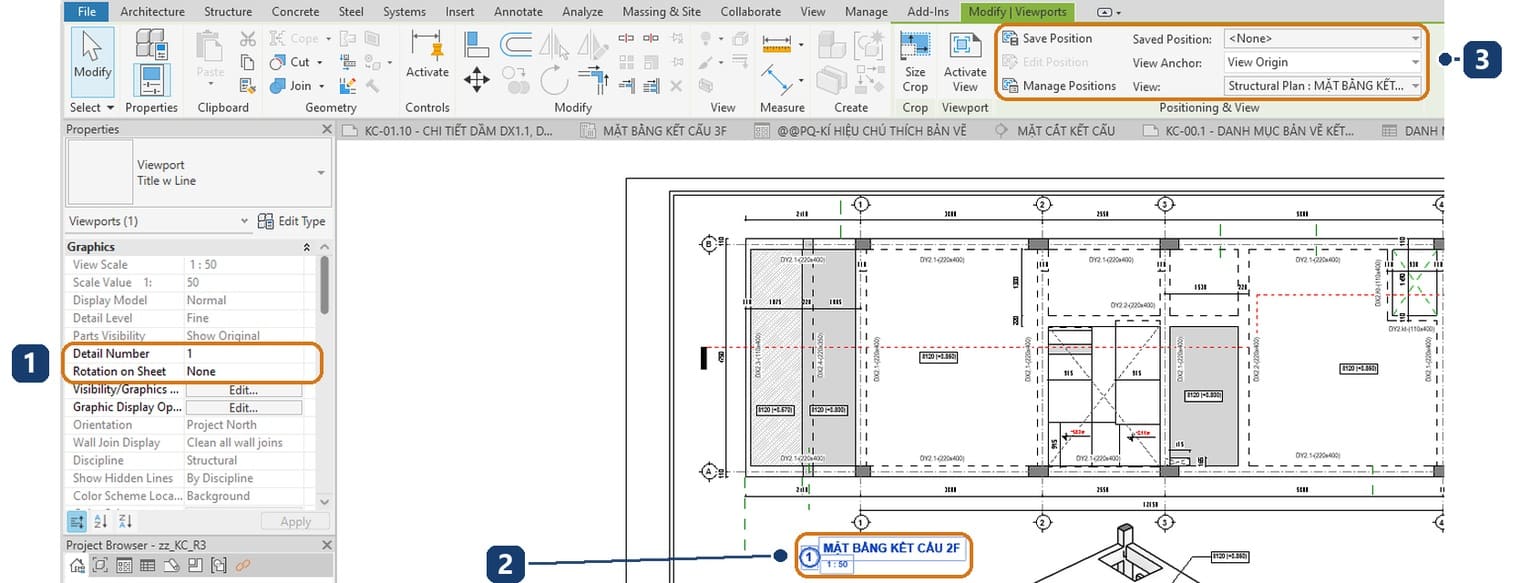This screenshot has height=583, width=1520.
Task: Open the Architecture ribbon tab
Action: click(x=152, y=12)
